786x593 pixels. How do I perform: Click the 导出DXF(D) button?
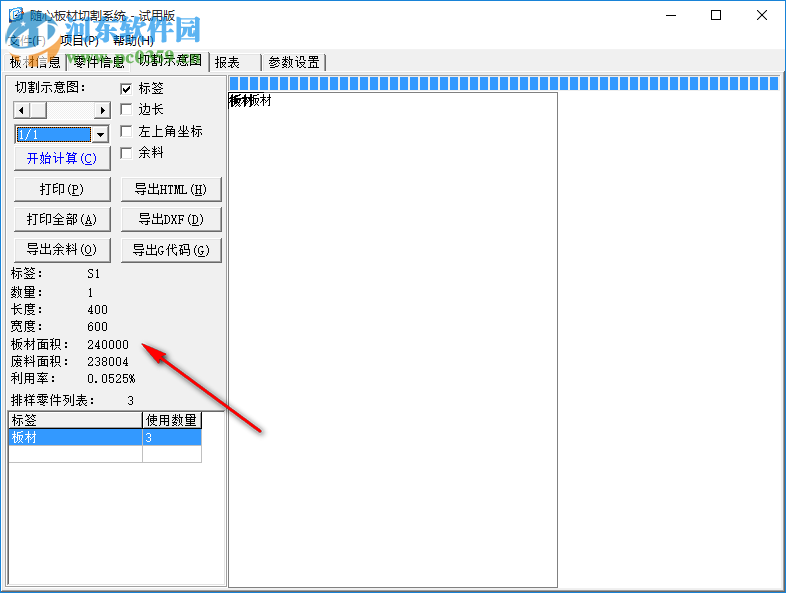tap(171, 220)
